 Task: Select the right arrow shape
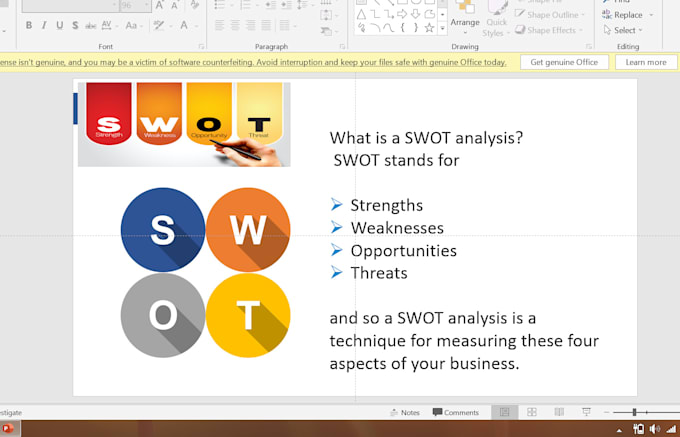[402, 15]
